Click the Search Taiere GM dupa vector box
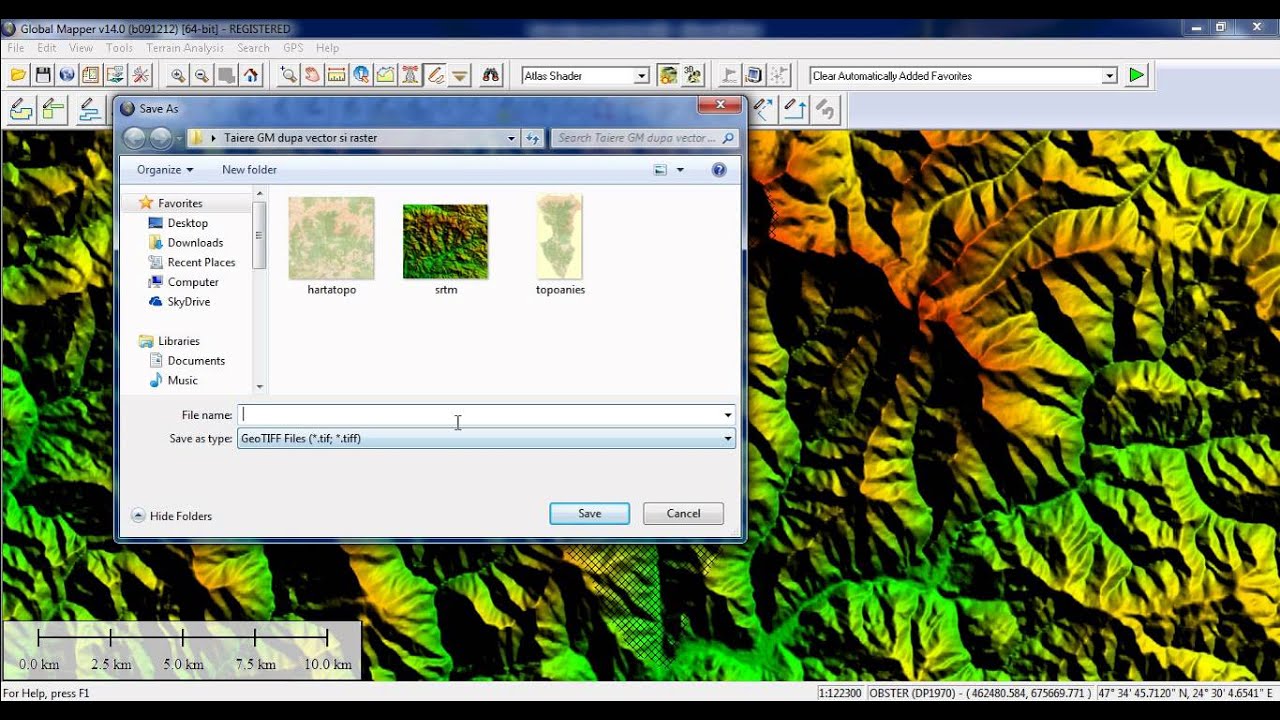1280x720 pixels. (x=644, y=138)
